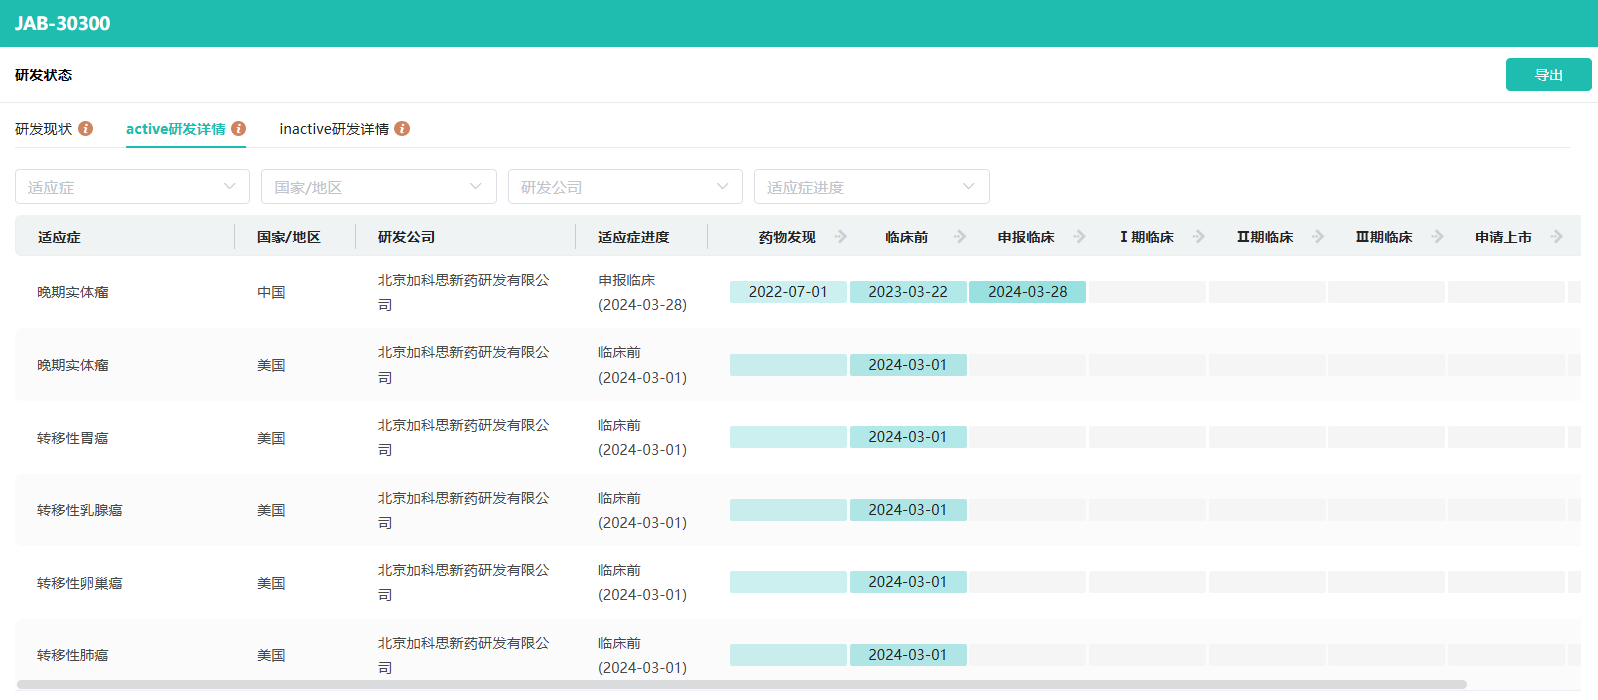The image size is (1598, 700).
Task: Click info icon beside inactive研发详情 tab
Action: coord(402,129)
